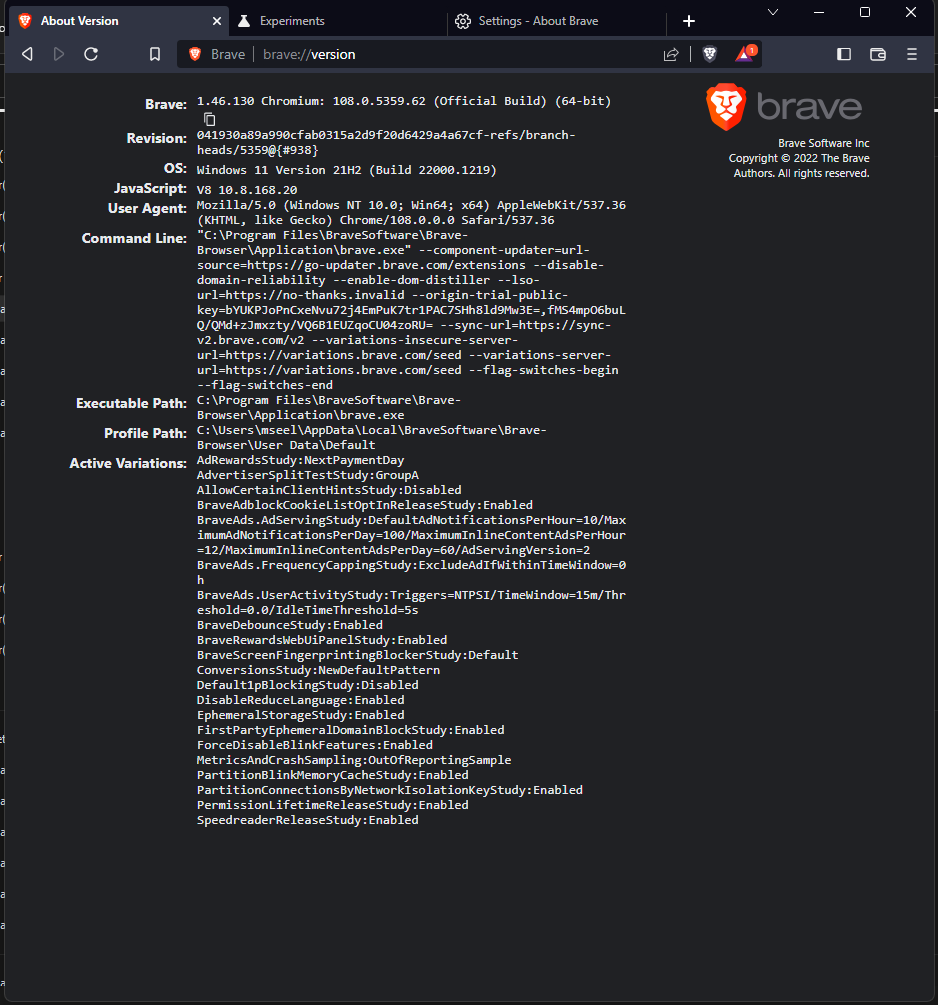
Task: Open the Brave Wallet icon
Action: tap(878, 54)
